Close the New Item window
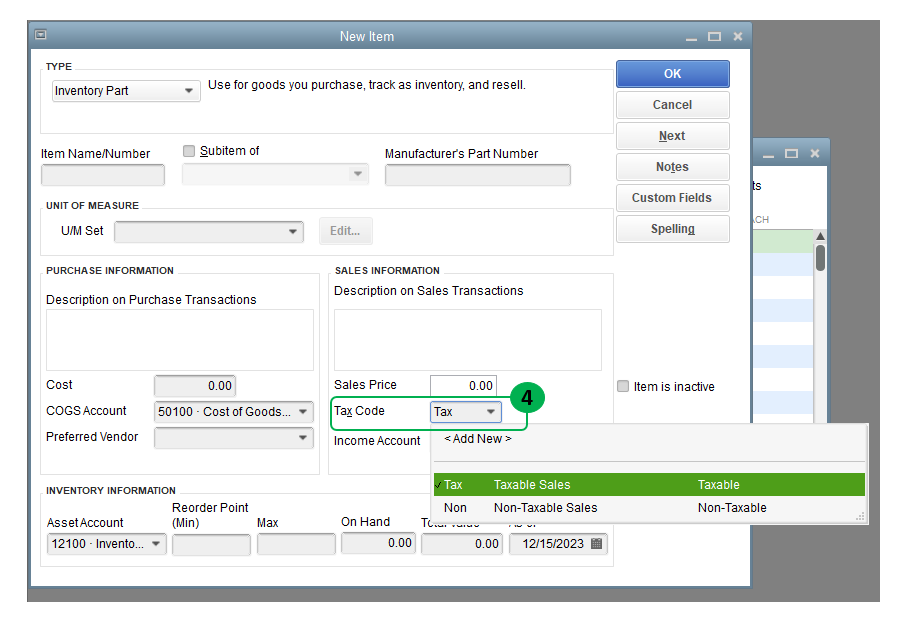Screen dimensions: 907x630 click(x=738, y=36)
